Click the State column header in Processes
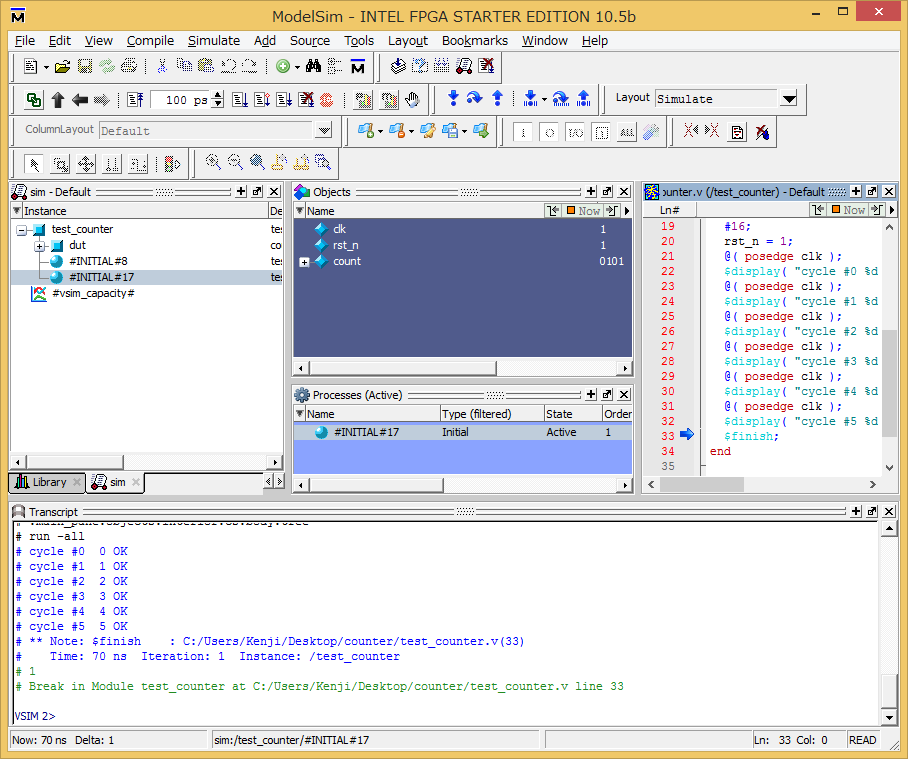908x759 pixels. click(573, 414)
